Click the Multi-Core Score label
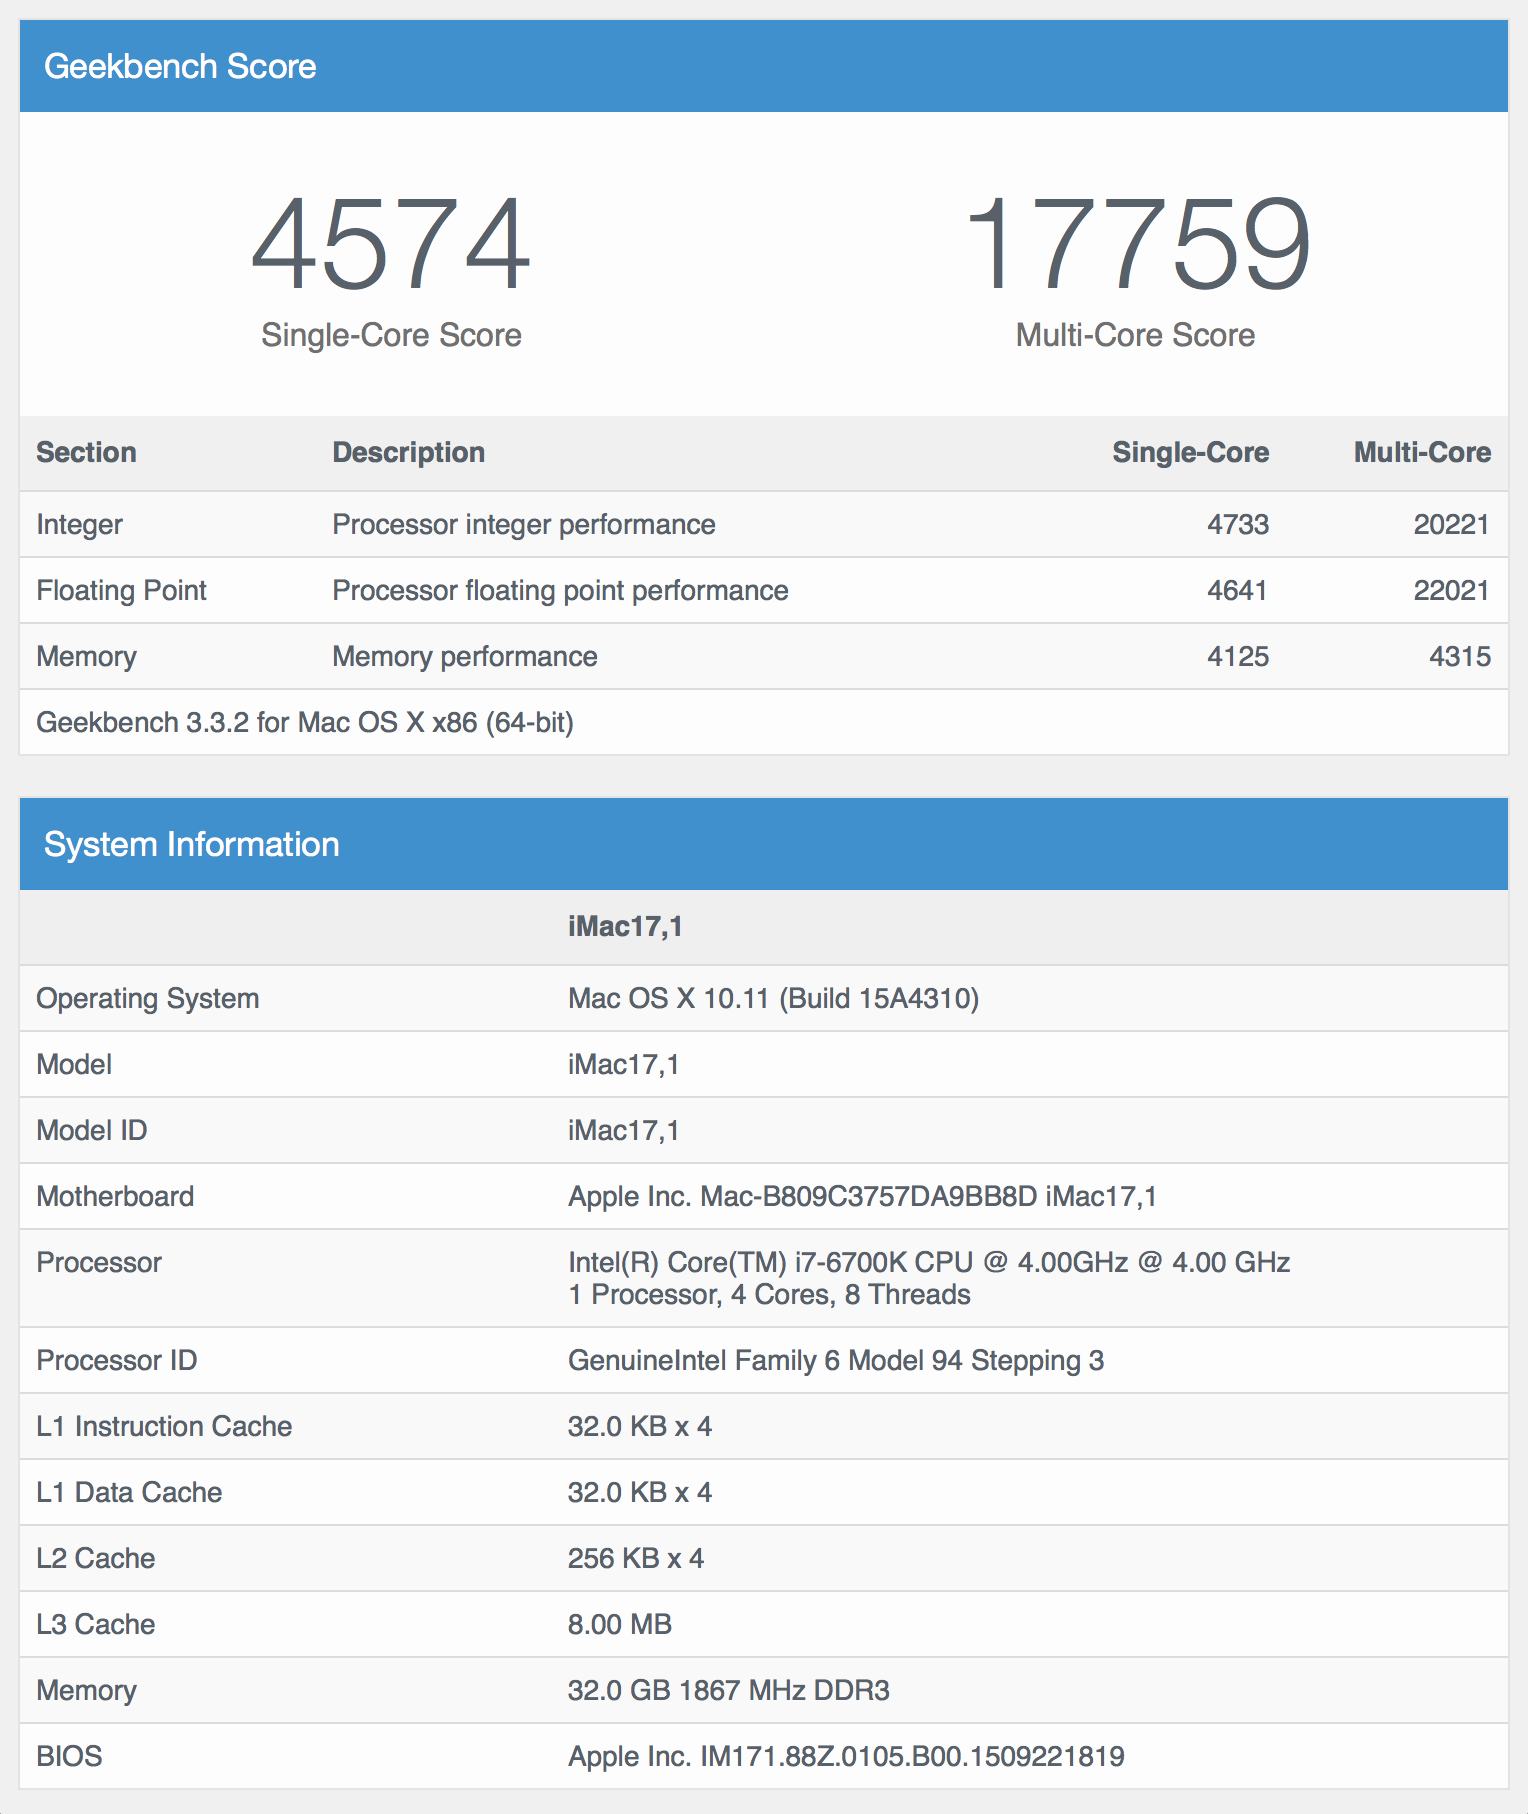 click(x=1135, y=335)
